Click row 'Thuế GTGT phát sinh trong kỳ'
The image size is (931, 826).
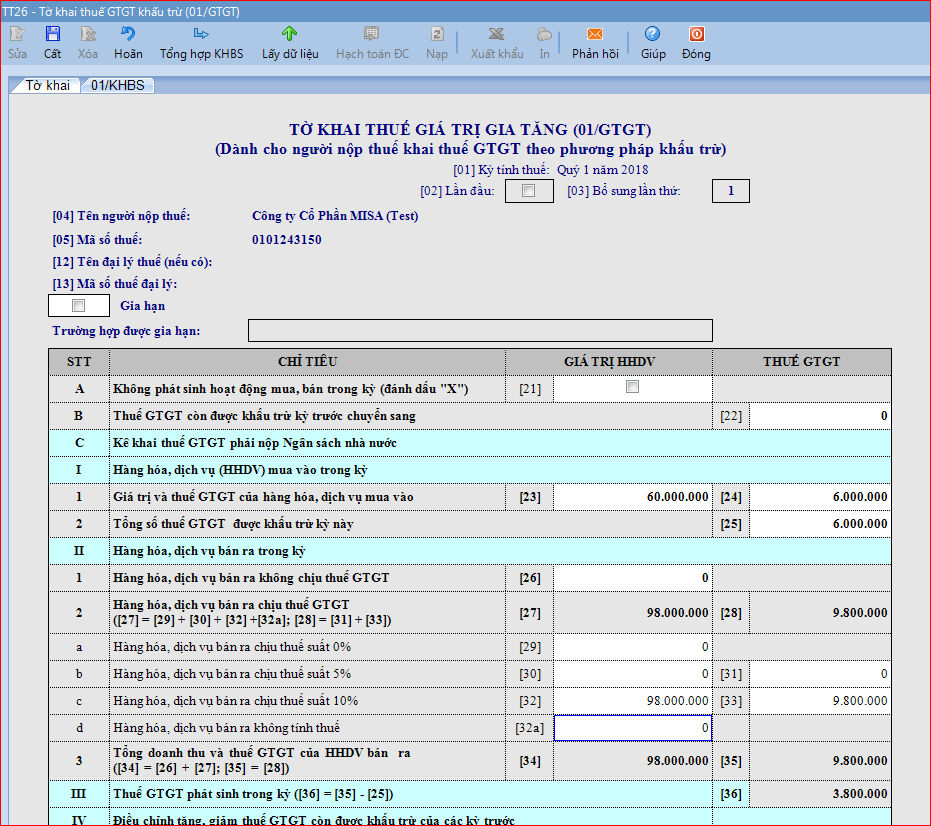[470, 794]
